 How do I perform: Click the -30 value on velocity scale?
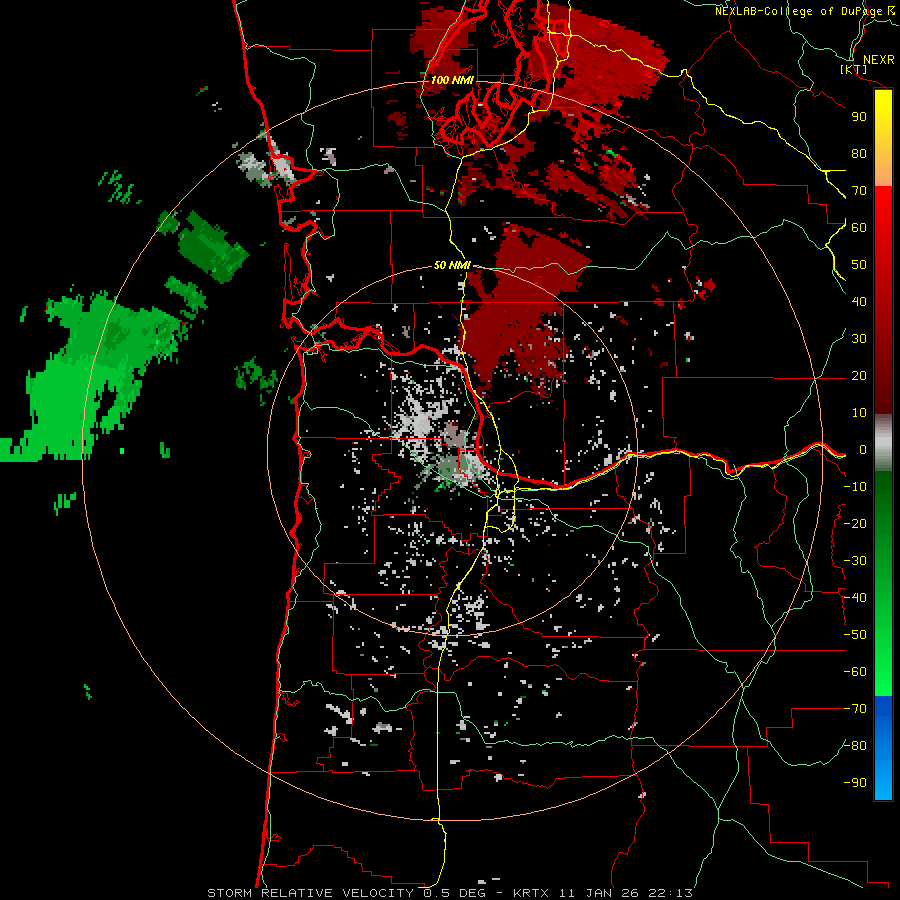coord(855,561)
